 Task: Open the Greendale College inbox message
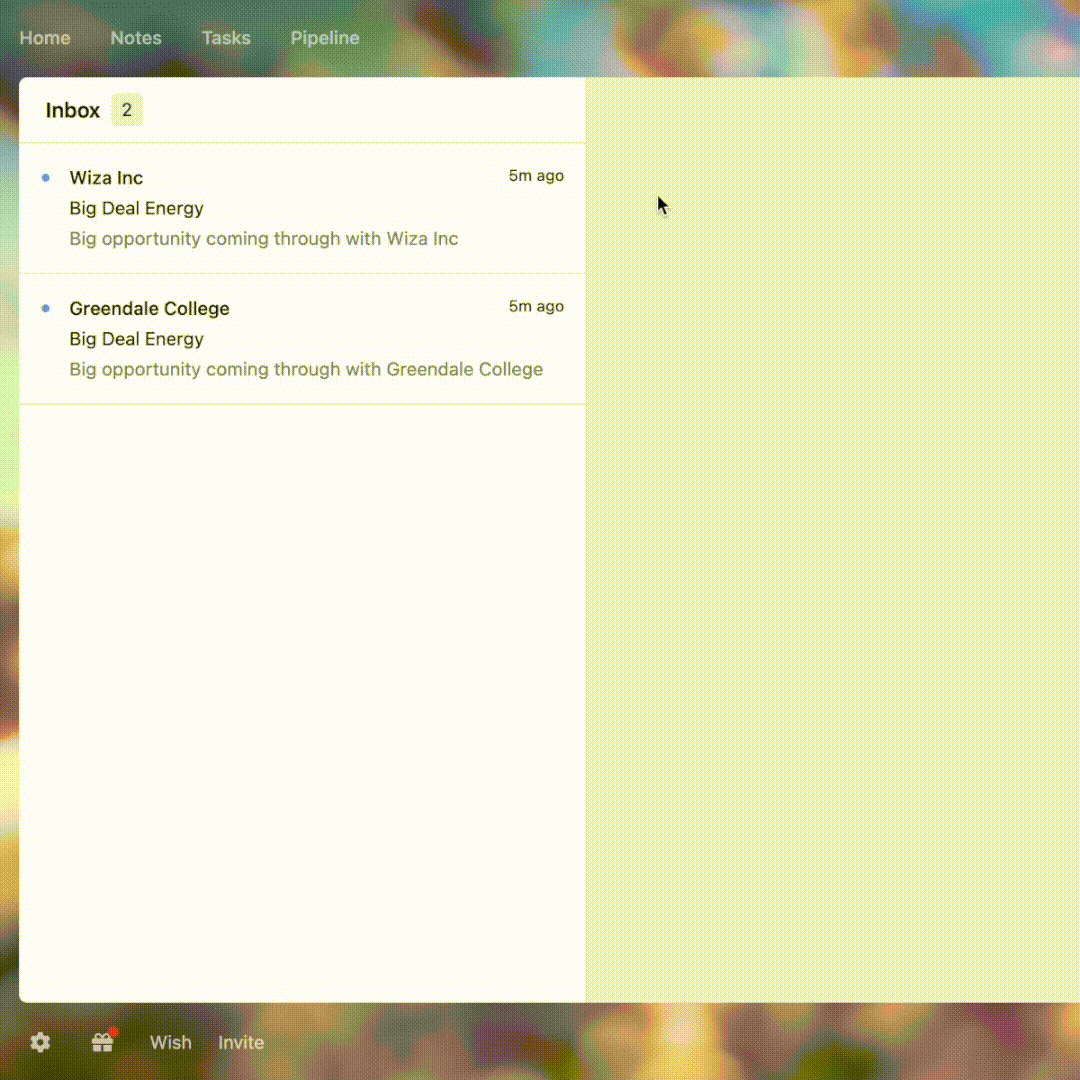302,339
